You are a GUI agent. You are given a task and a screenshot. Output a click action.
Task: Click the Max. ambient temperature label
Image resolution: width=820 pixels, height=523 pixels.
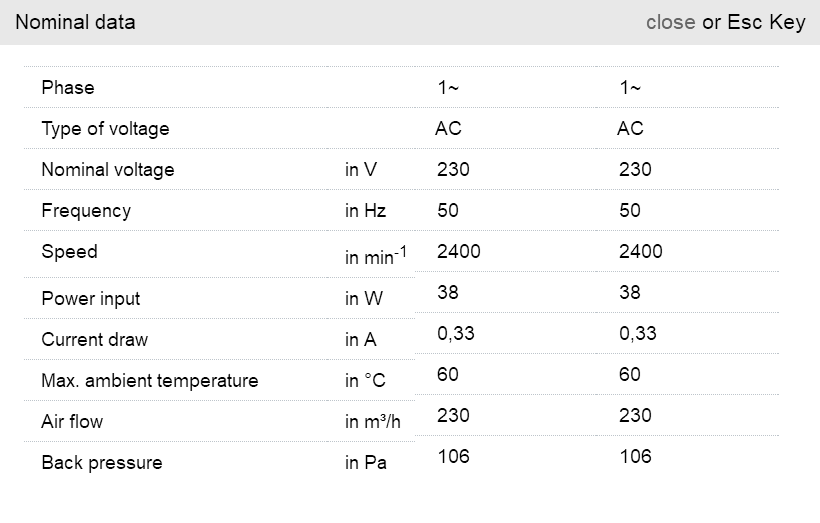click(149, 381)
